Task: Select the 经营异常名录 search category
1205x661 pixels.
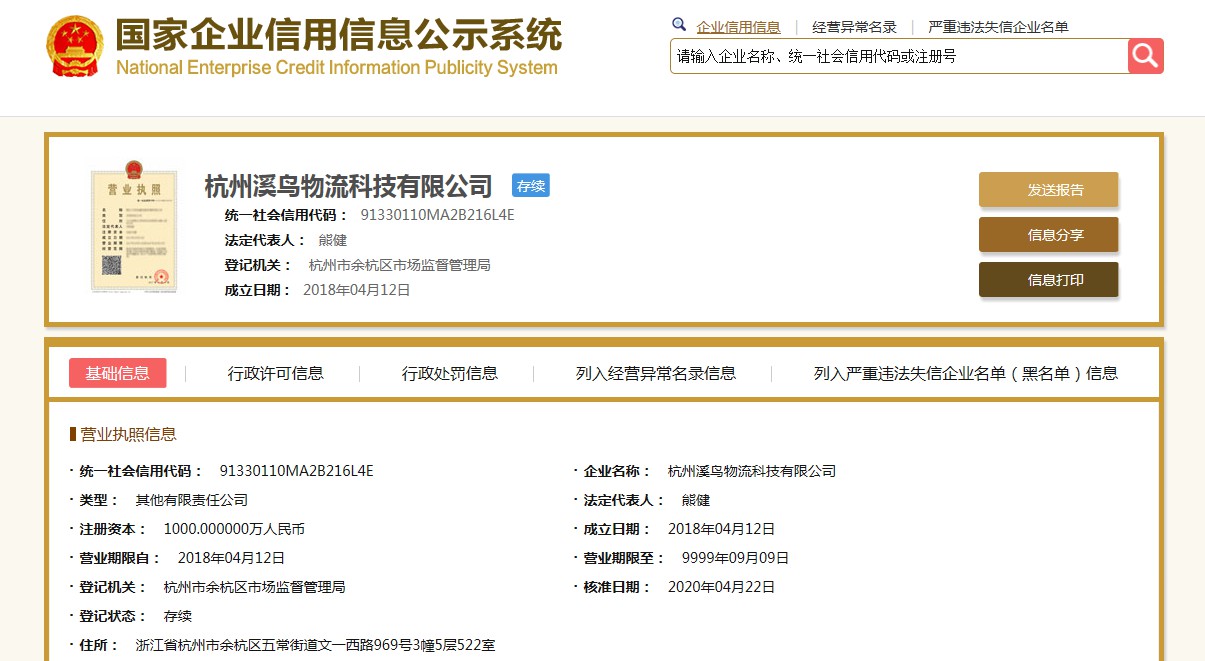Action: click(855, 27)
